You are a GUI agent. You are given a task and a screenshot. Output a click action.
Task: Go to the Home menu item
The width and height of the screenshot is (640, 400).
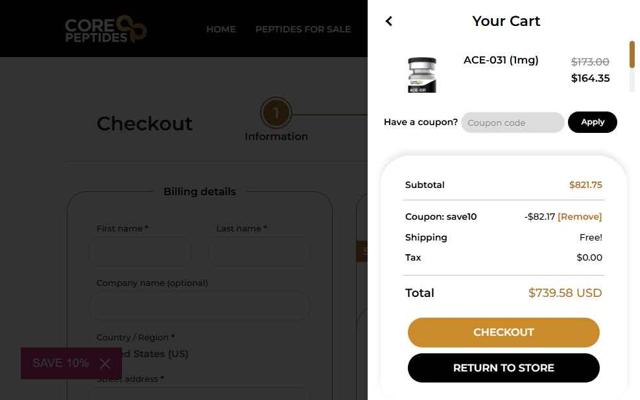point(221,29)
